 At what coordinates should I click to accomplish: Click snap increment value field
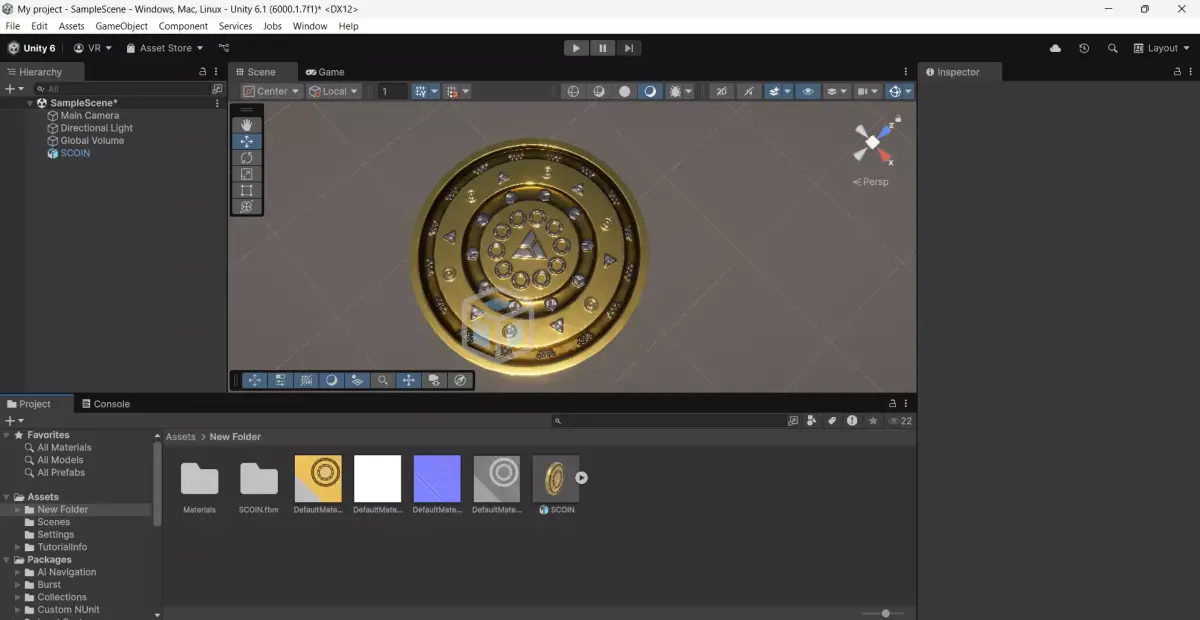[392, 91]
